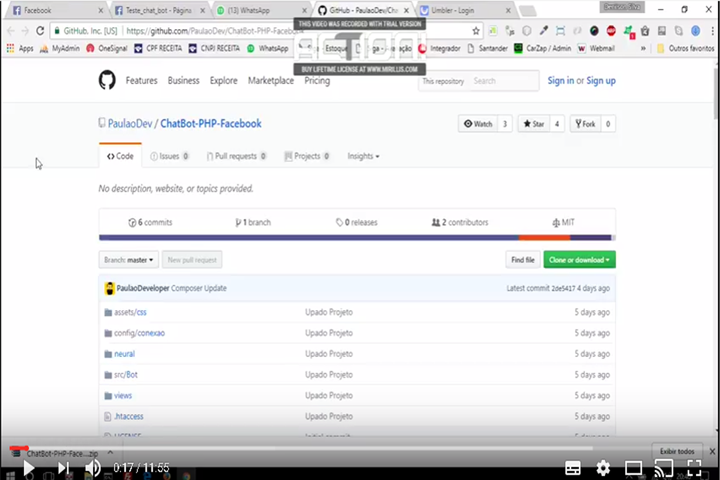720x480 pixels.
Task: Open the Branch master dropdown
Action: coord(129,260)
